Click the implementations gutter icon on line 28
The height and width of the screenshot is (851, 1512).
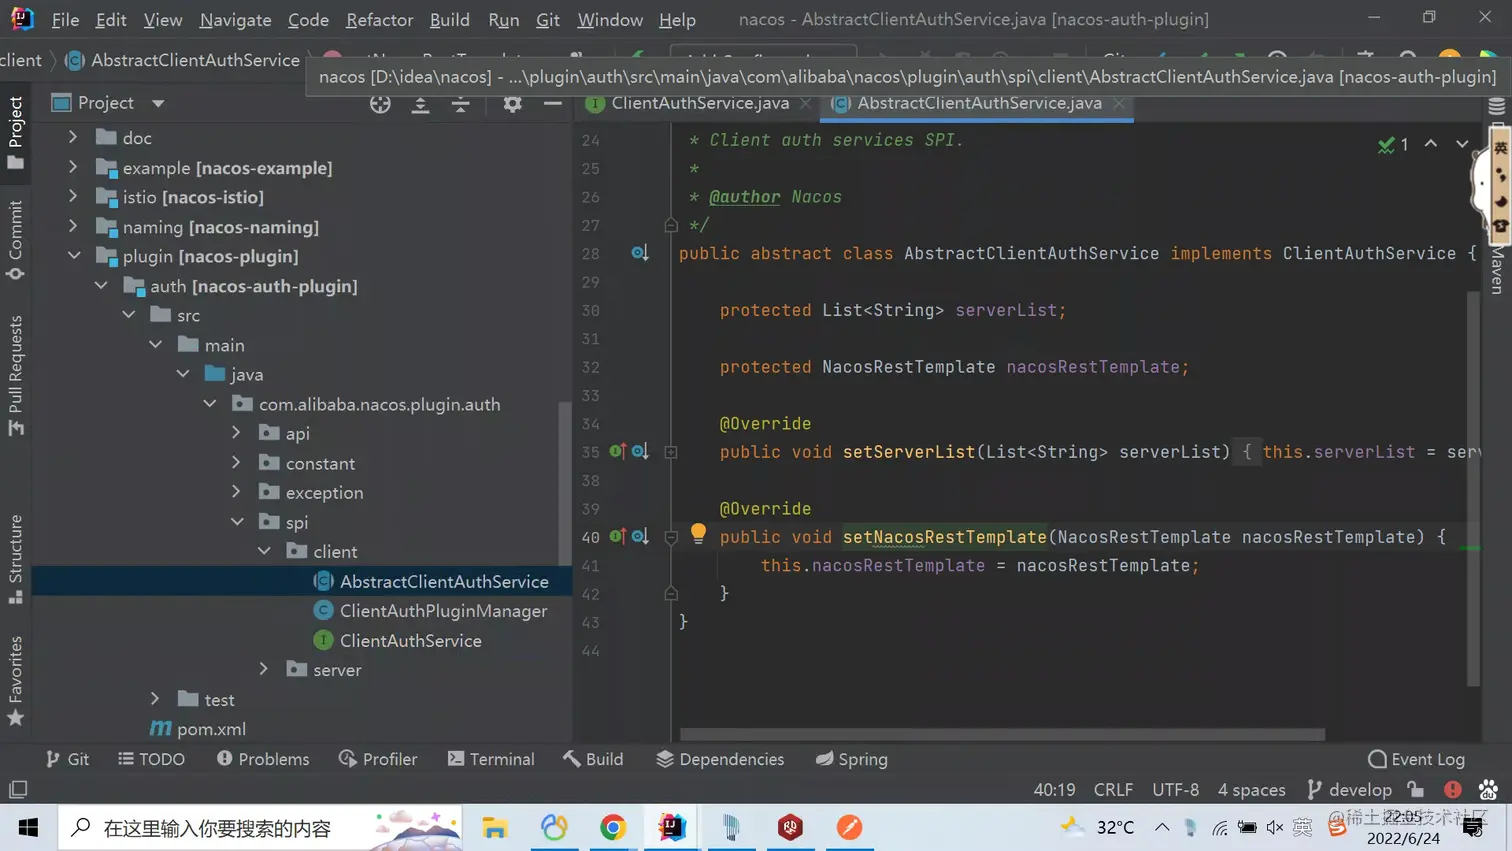640,253
